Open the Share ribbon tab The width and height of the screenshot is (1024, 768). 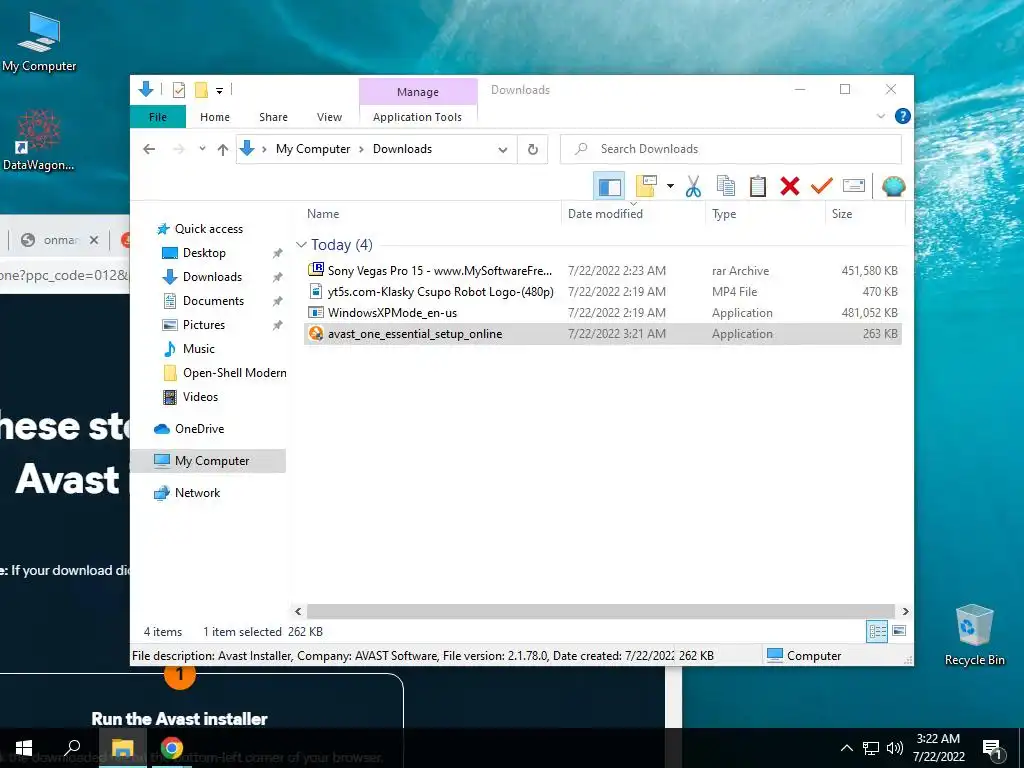click(273, 117)
